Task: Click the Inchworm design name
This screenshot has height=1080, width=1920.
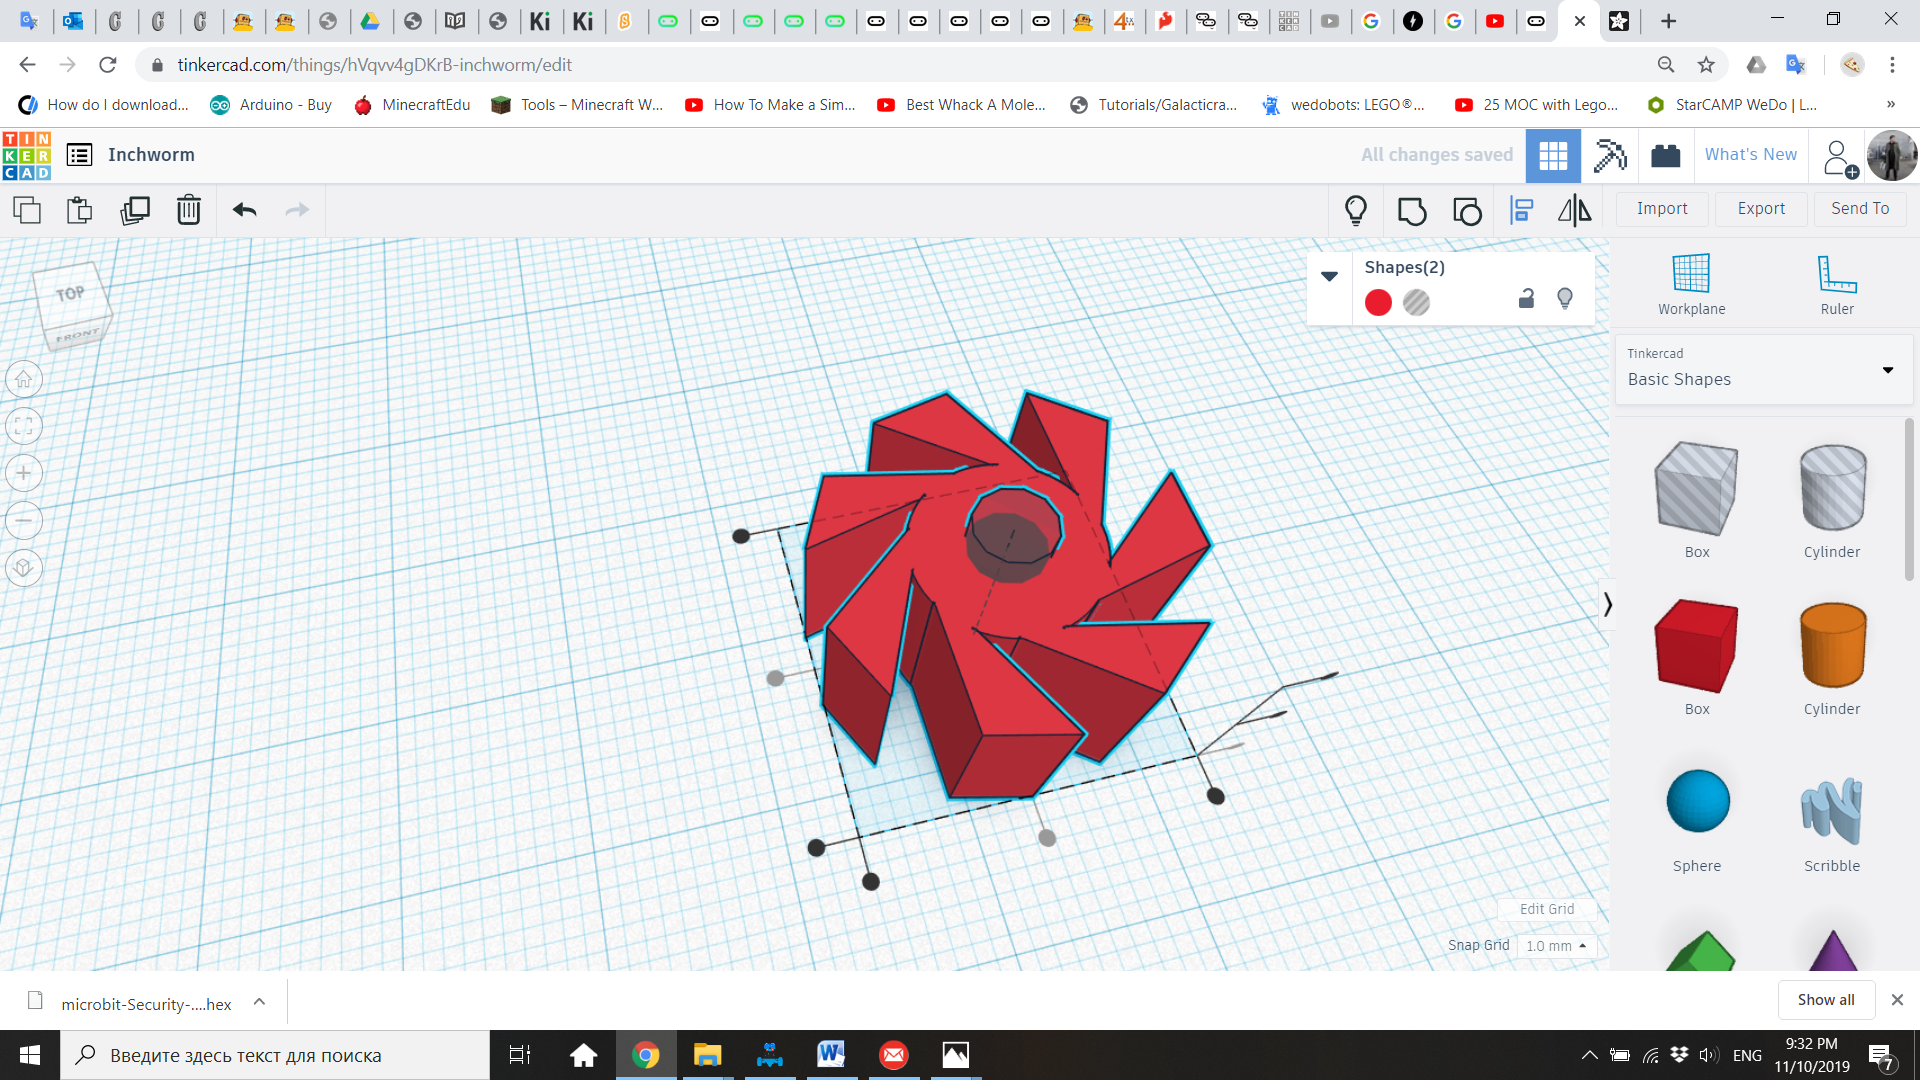Action: click(151, 155)
